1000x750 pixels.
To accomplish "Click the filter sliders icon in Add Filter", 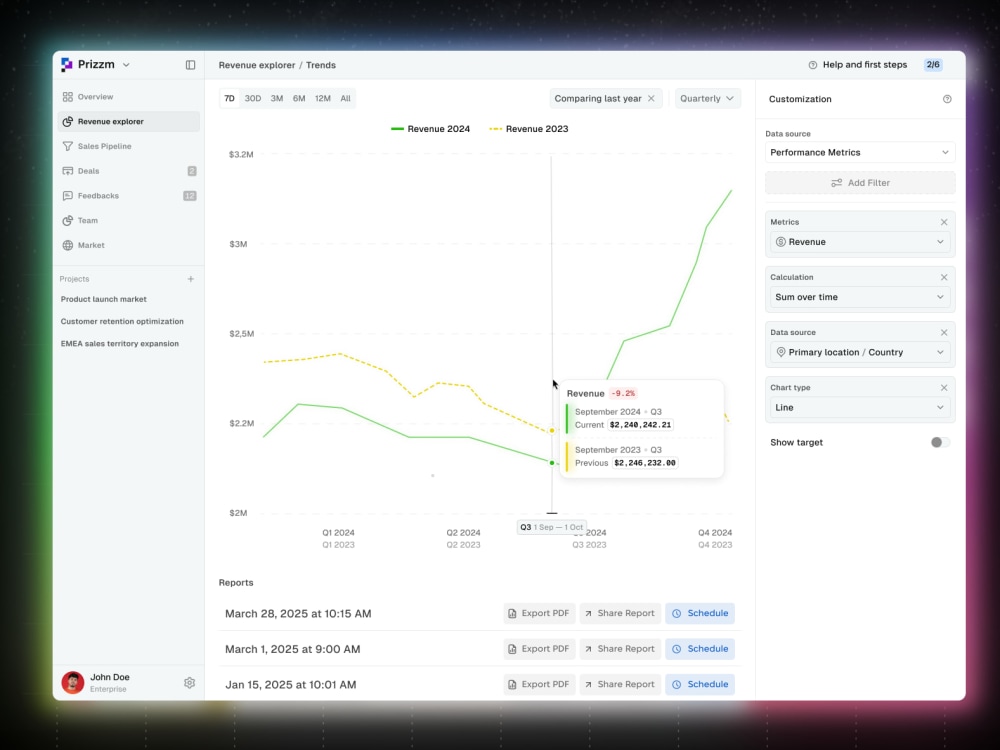I will [837, 183].
